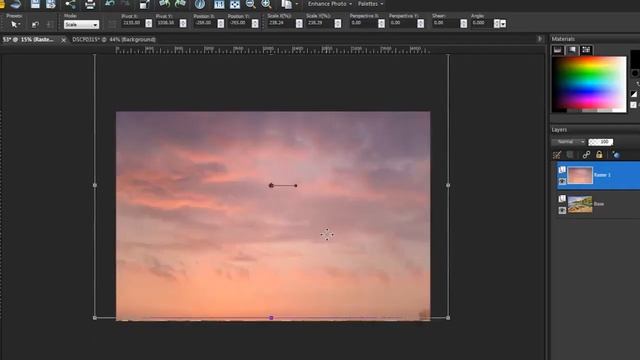
Task: Click the Position X value field
Action: pyautogui.click(x=205, y=23)
